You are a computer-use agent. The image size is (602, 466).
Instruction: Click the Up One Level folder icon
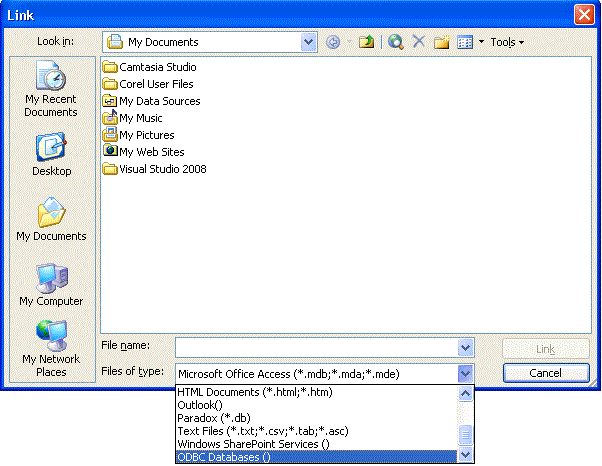pos(367,42)
